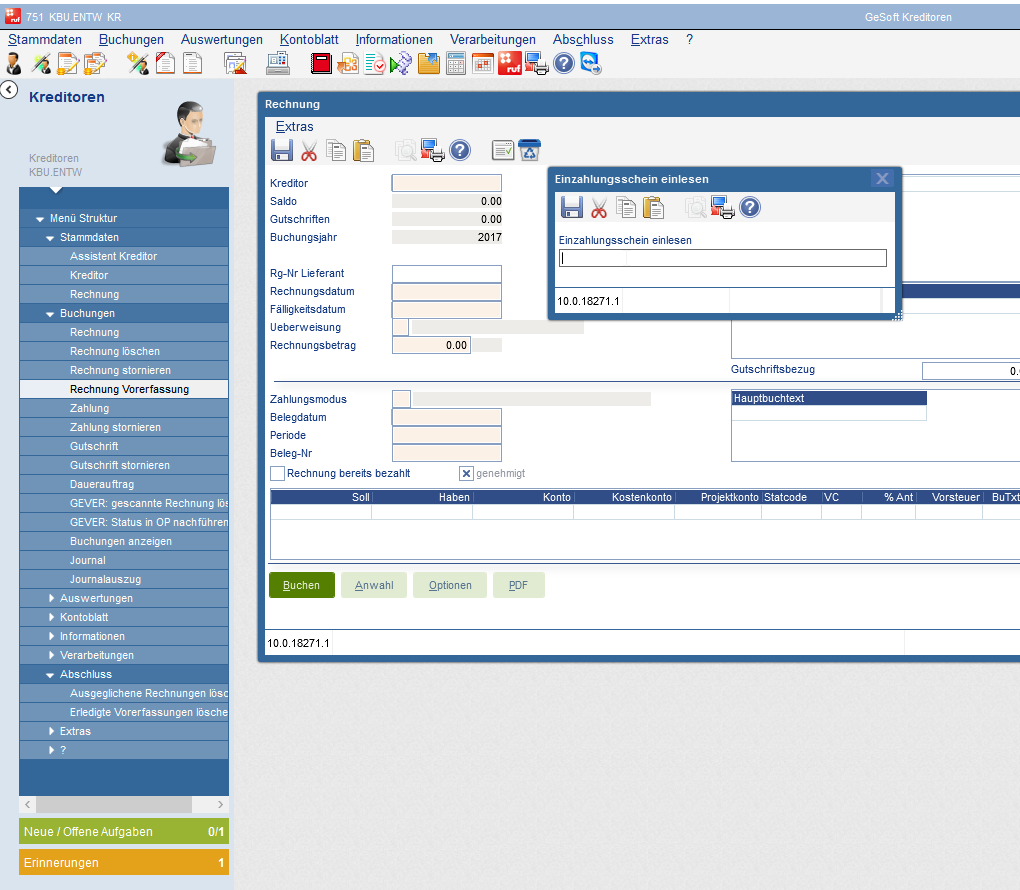
Task: Click the PDF button
Action: click(x=518, y=585)
